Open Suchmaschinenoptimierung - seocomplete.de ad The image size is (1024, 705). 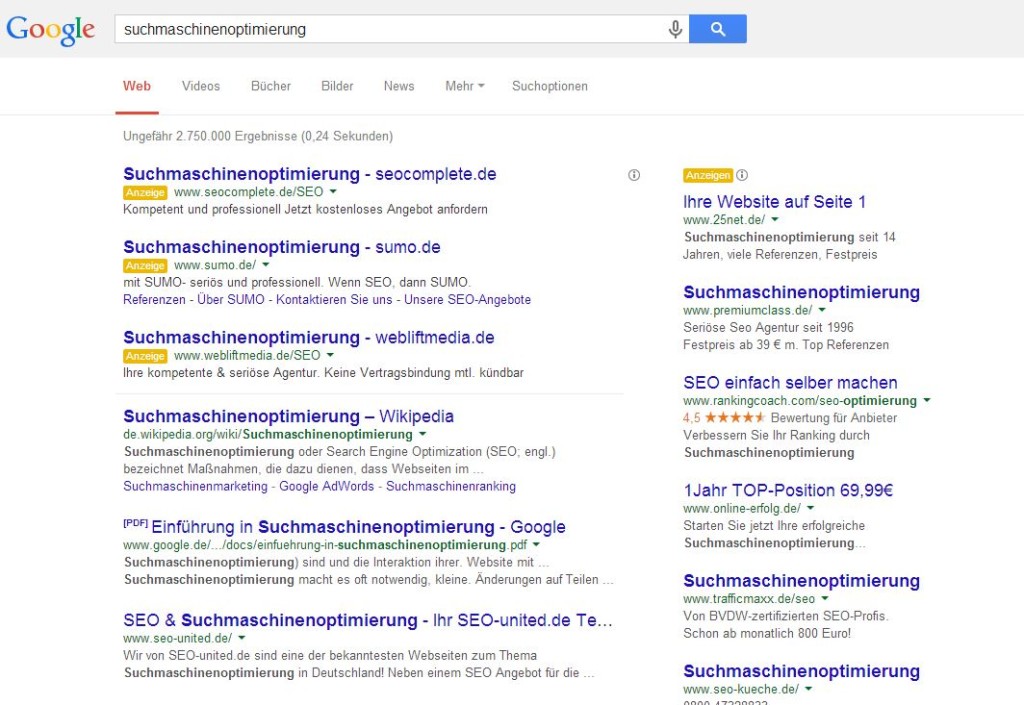(310, 174)
